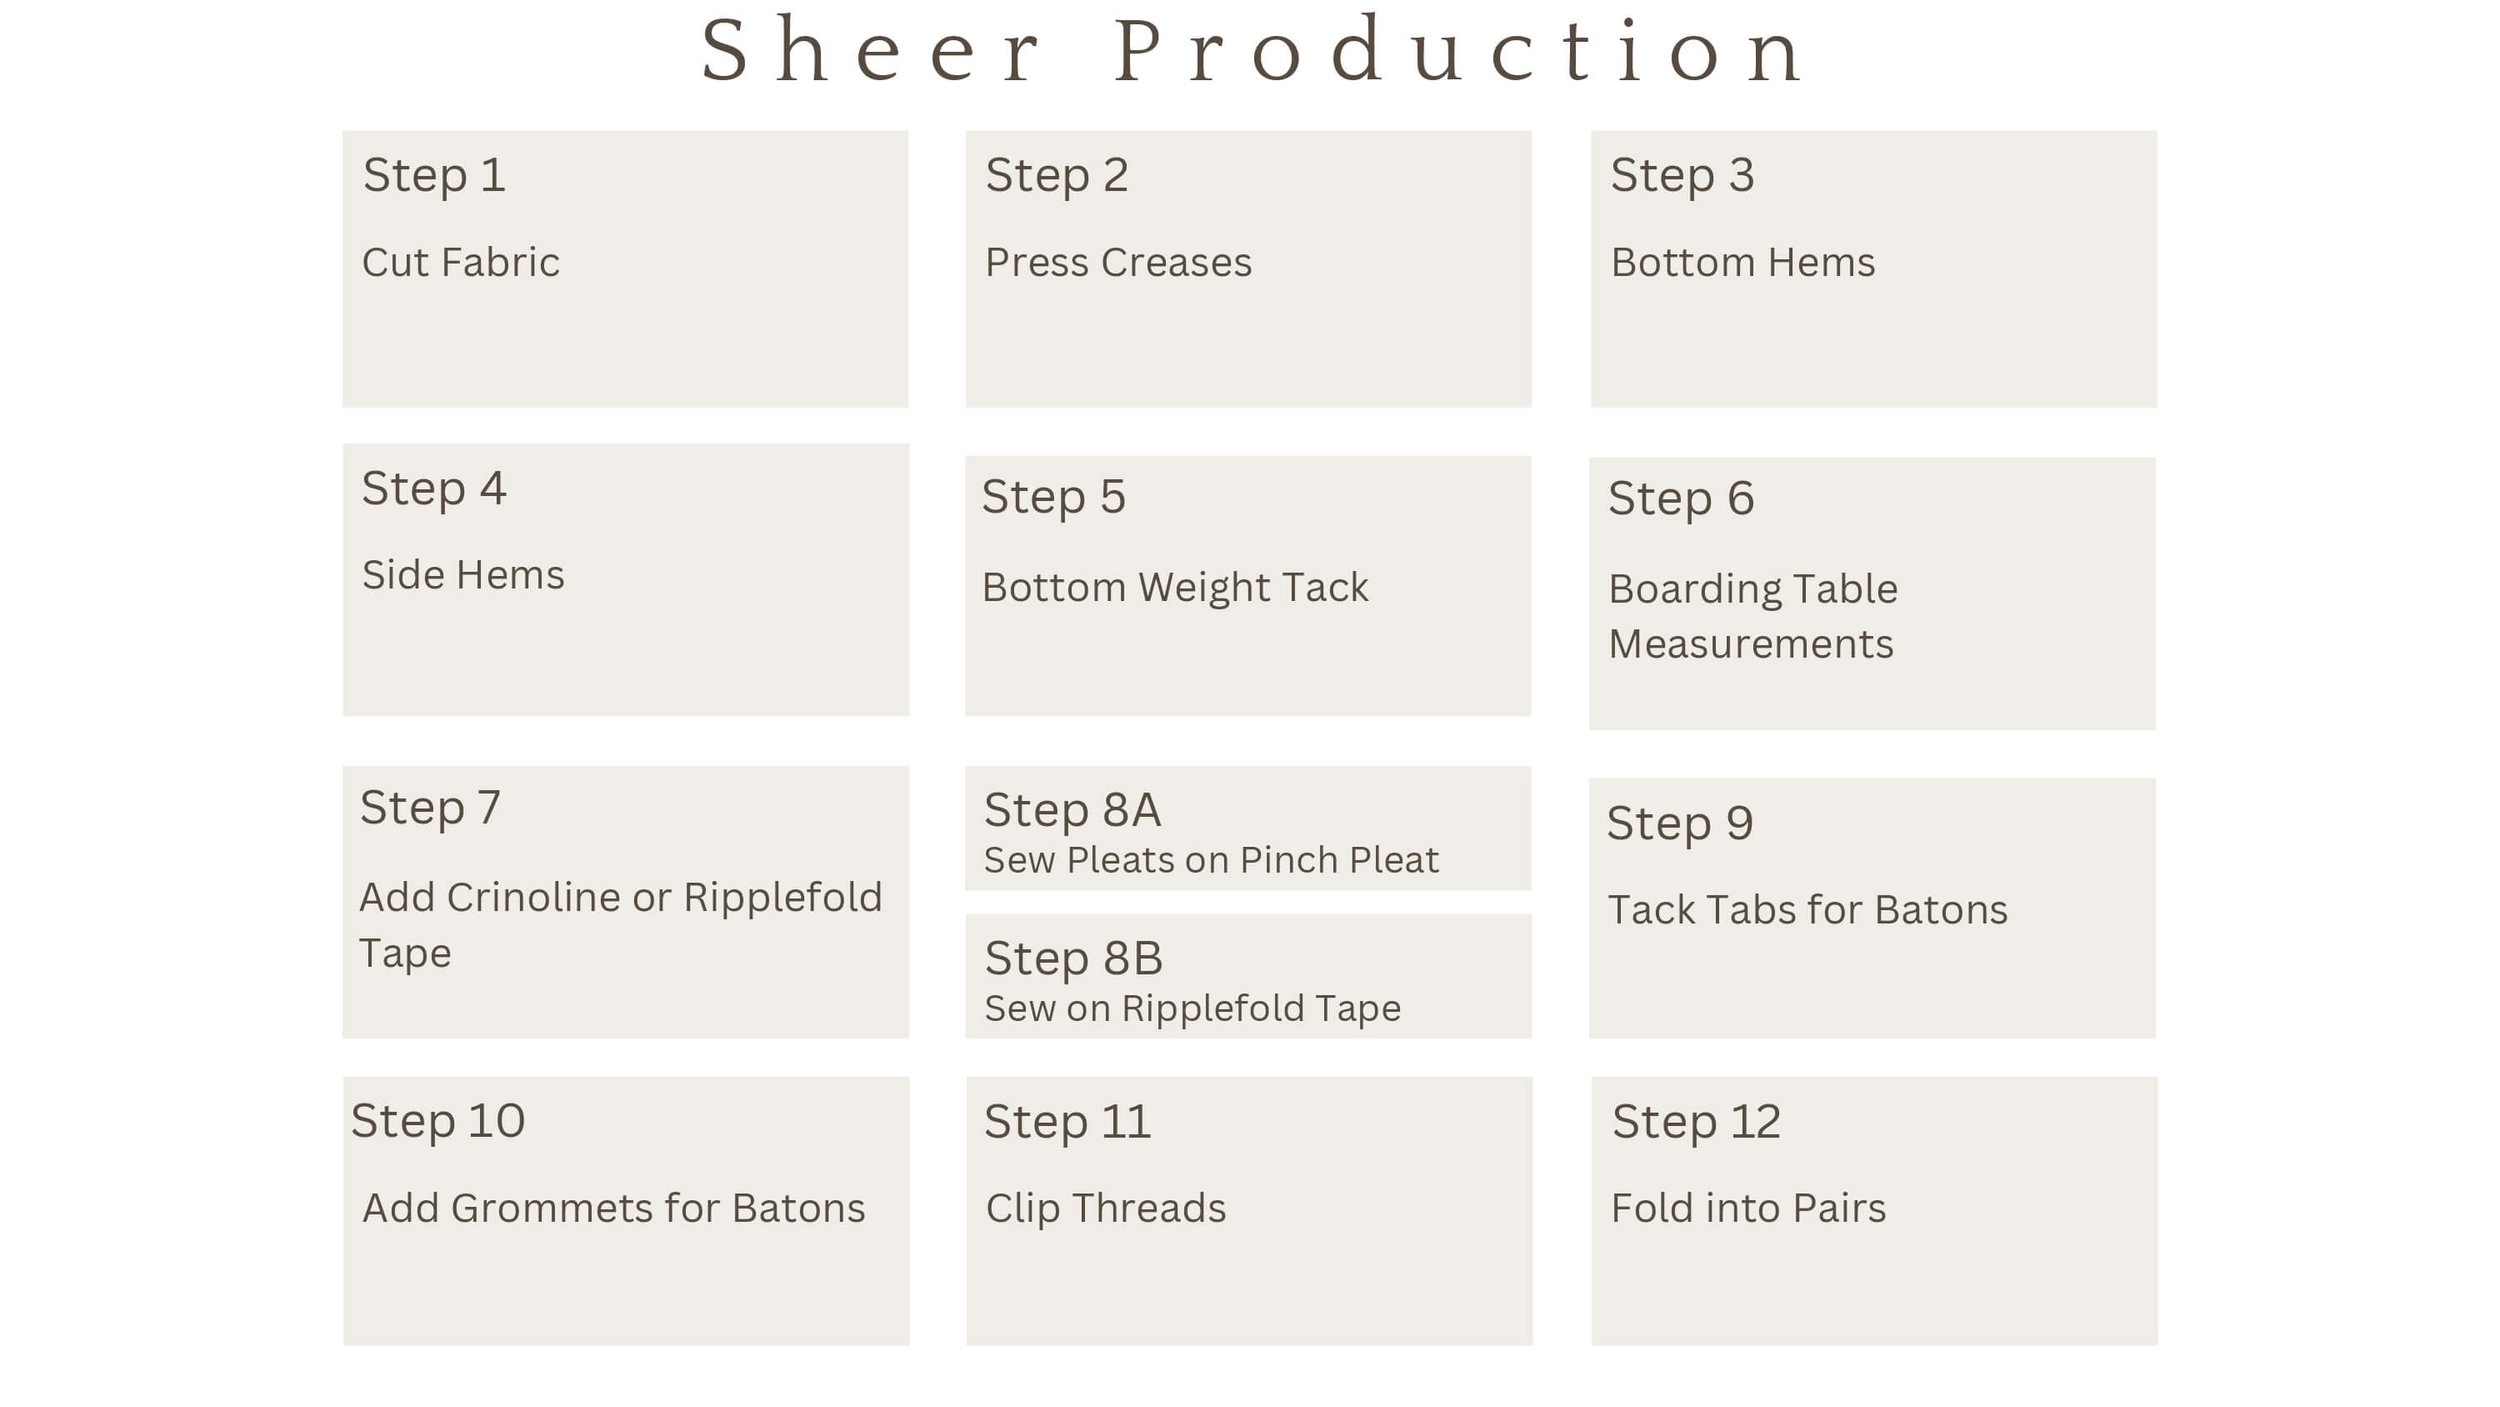Click the 'Clip Threads' text

[1105, 1208]
